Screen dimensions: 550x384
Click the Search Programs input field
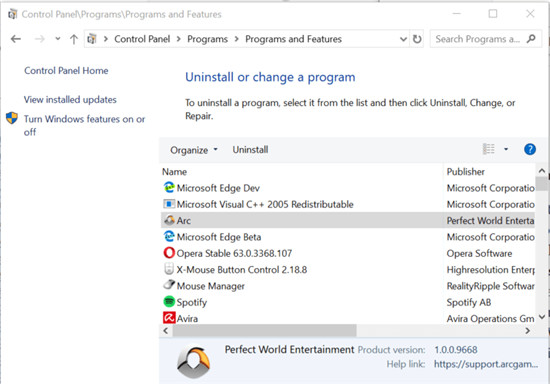pyautogui.click(x=477, y=39)
